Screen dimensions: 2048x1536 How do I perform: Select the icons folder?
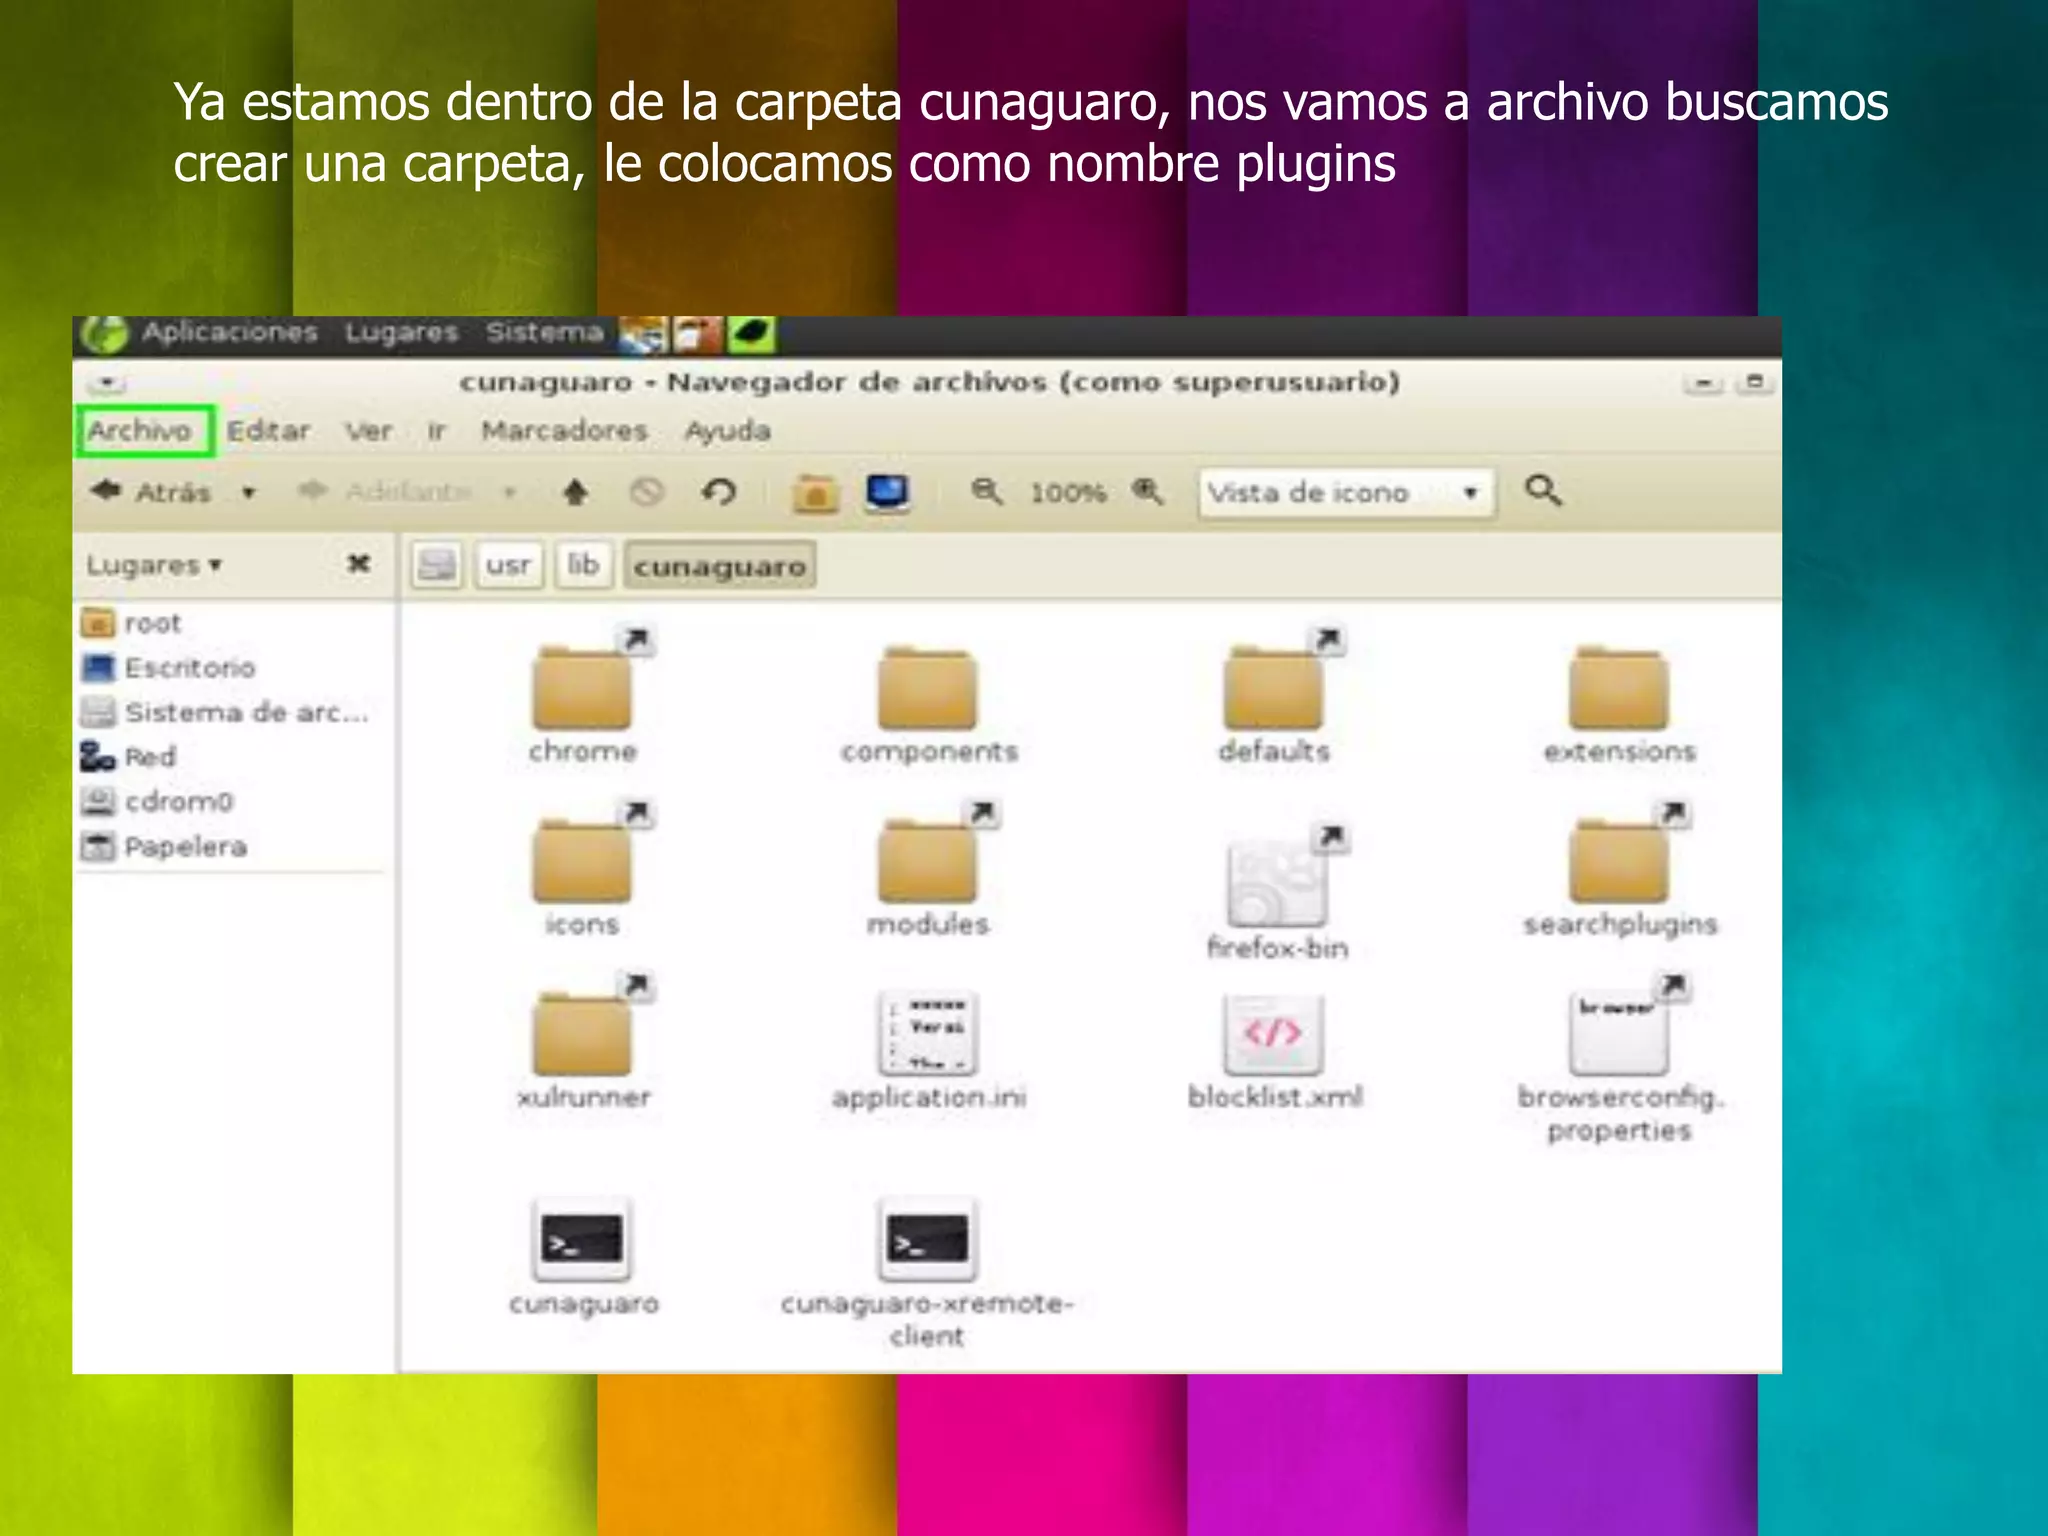[583, 870]
